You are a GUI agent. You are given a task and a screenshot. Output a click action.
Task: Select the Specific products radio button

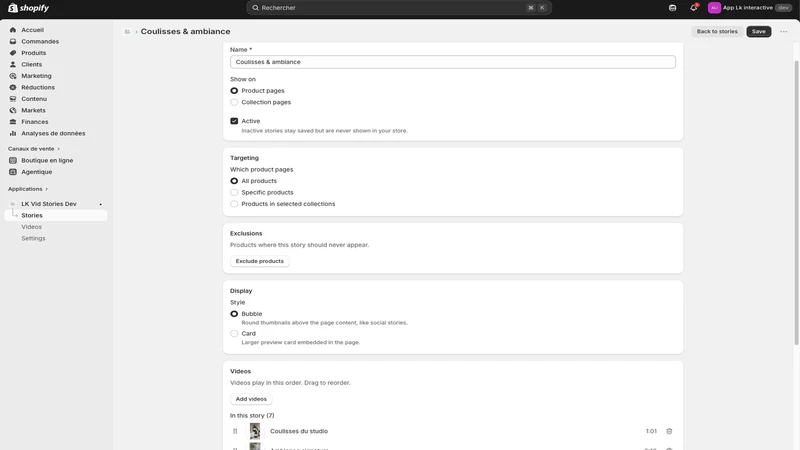234,192
